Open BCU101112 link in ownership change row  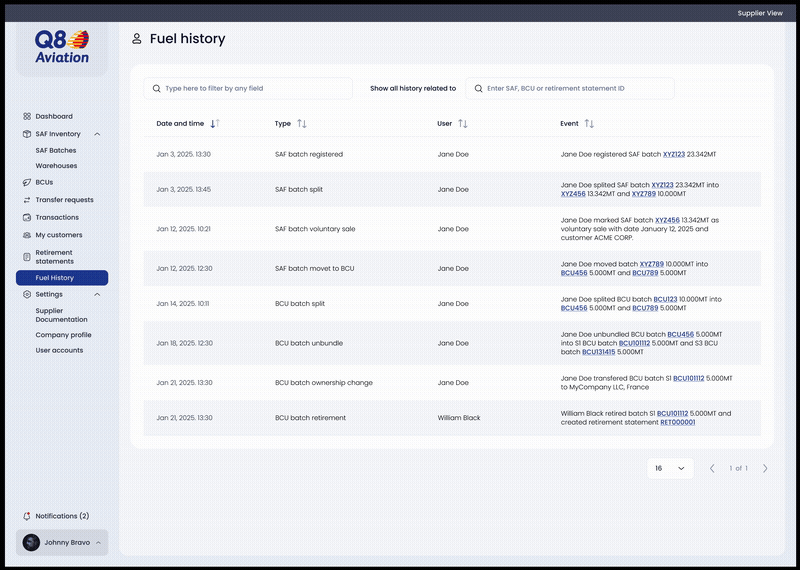point(689,379)
